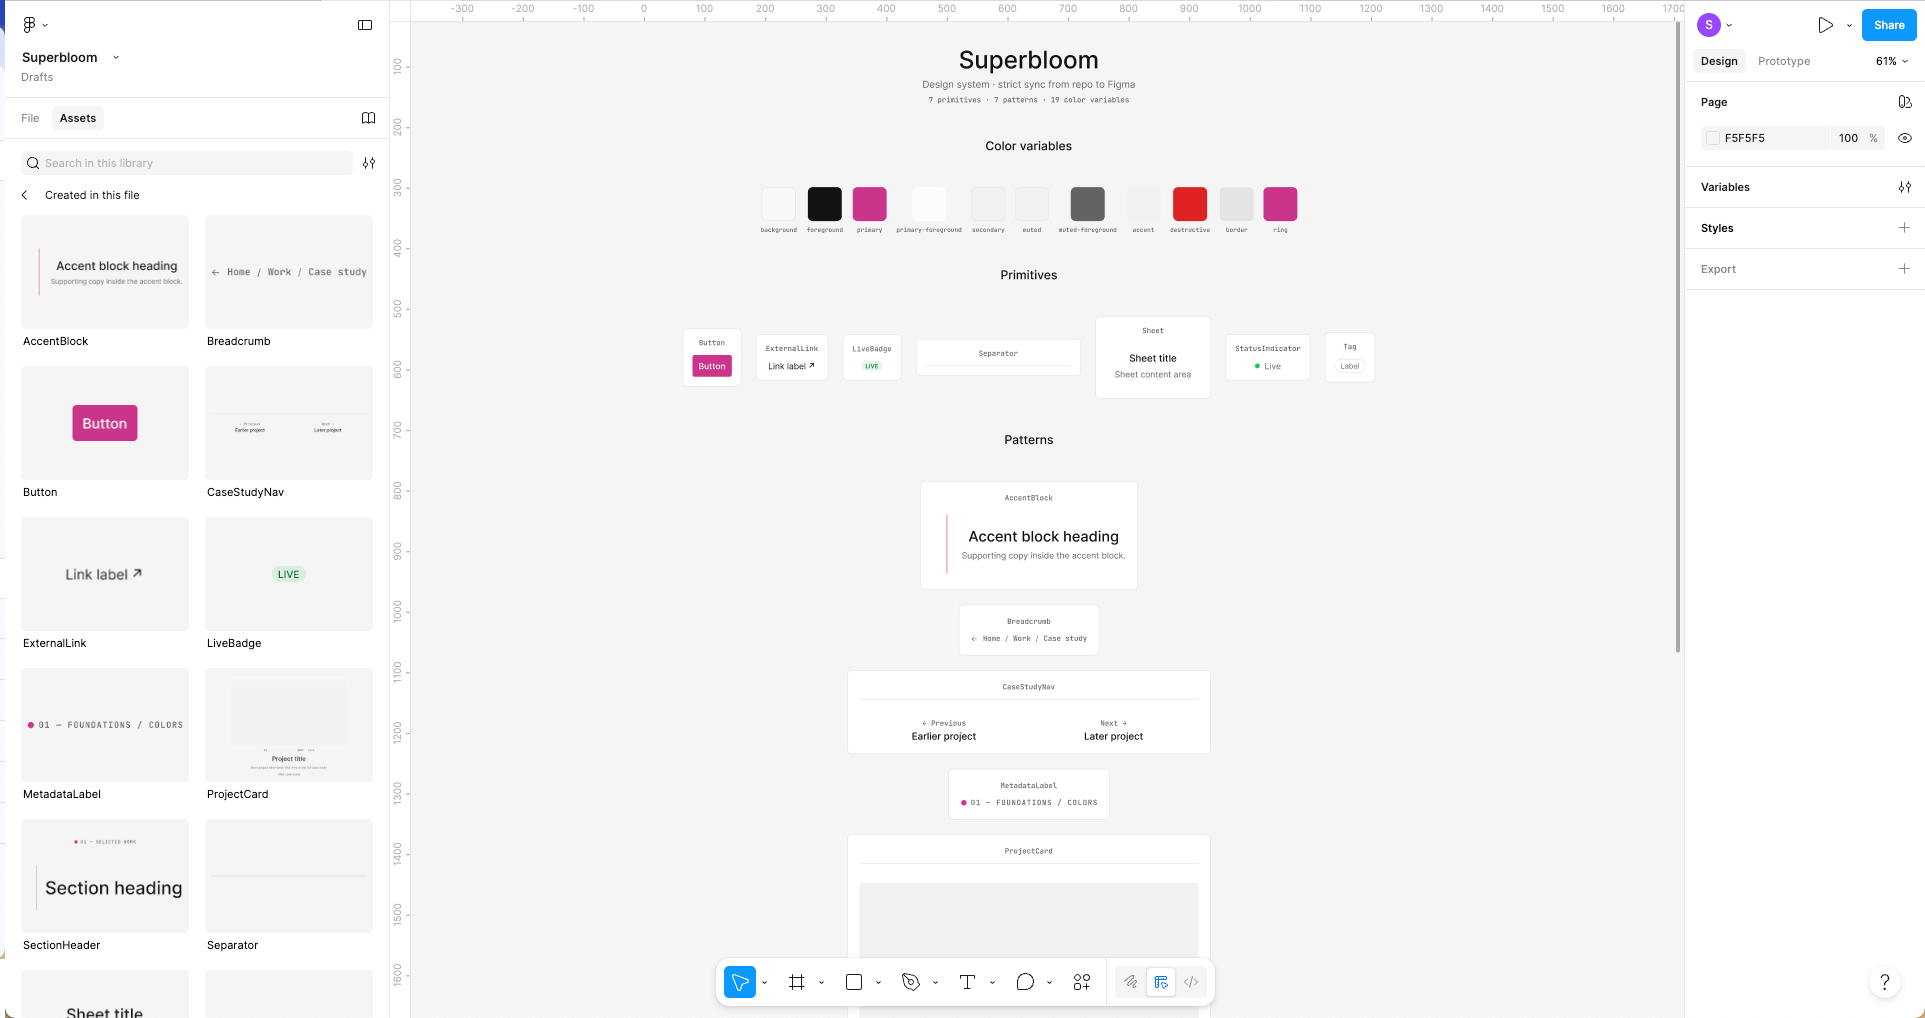Expand shape tool options chevron
This screenshot has height=1018, width=1925.
coord(879,982)
